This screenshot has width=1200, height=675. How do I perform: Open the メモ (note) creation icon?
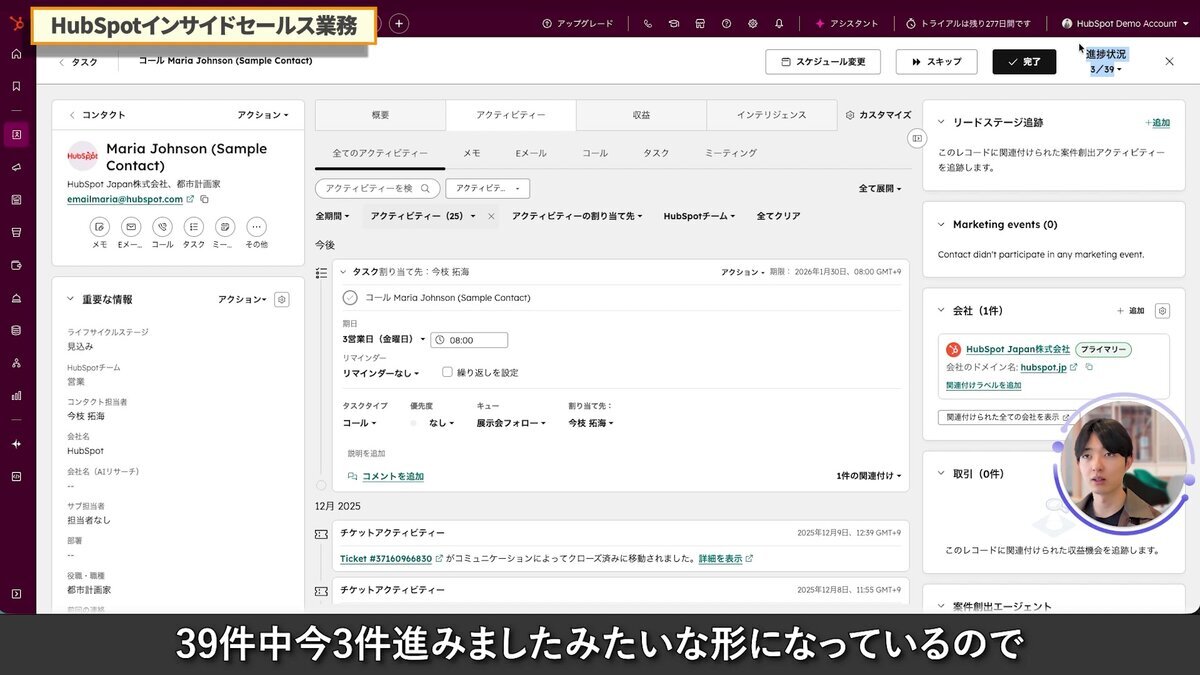(100, 227)
